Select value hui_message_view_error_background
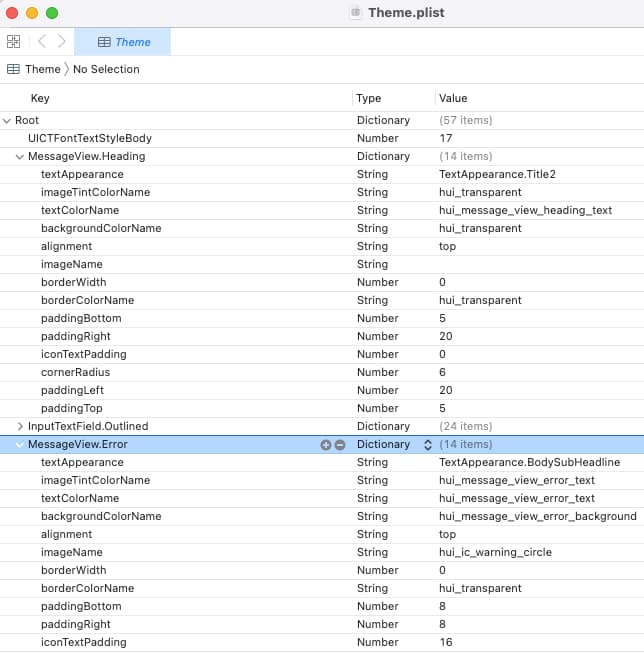Viewport: 644px width, 653px height. click(538, 516)
